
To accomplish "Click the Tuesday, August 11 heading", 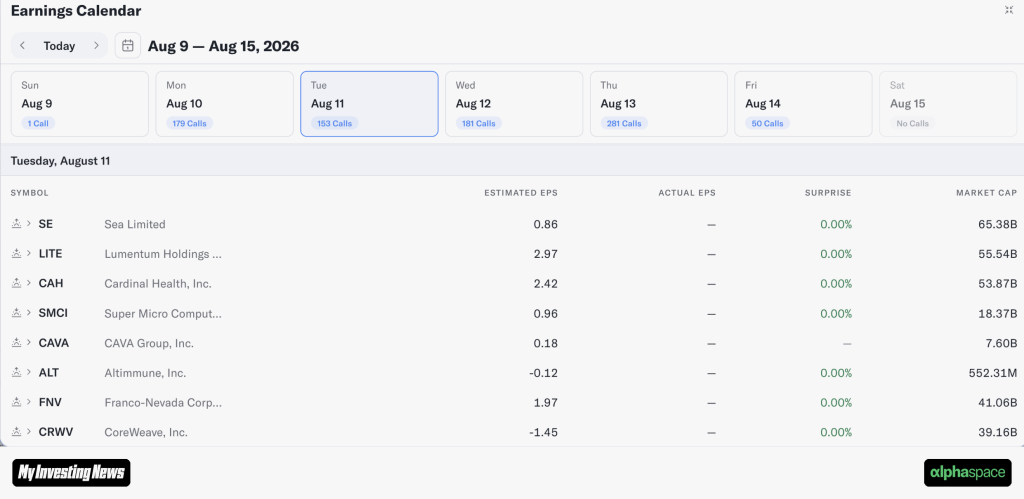I will (x=60, y=161).
